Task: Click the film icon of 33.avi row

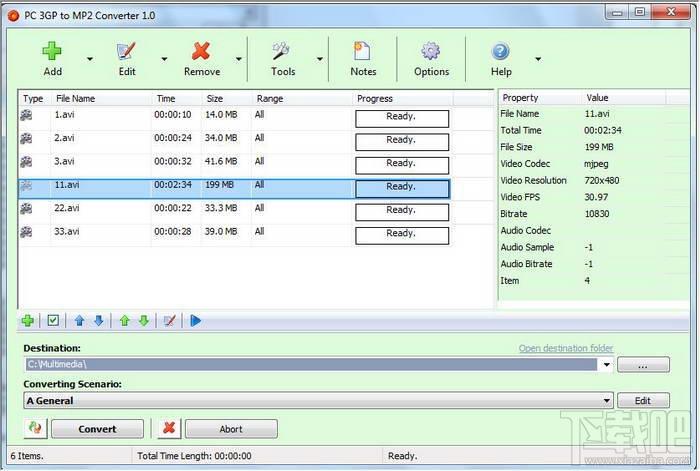Action: [x=26, y=232]
